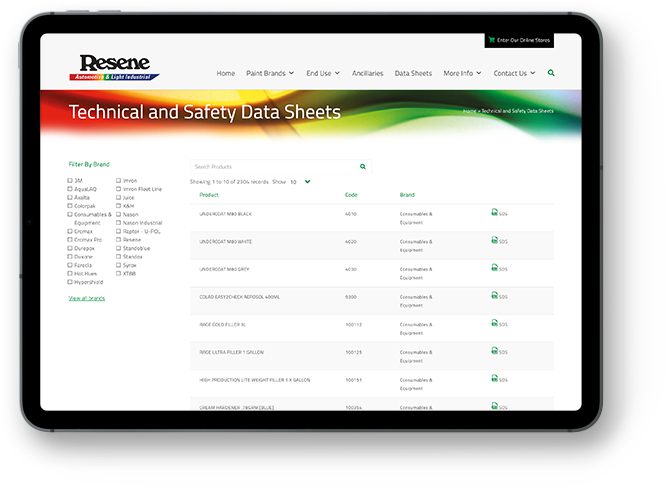Sort by the Product column header

pos(209,195)
